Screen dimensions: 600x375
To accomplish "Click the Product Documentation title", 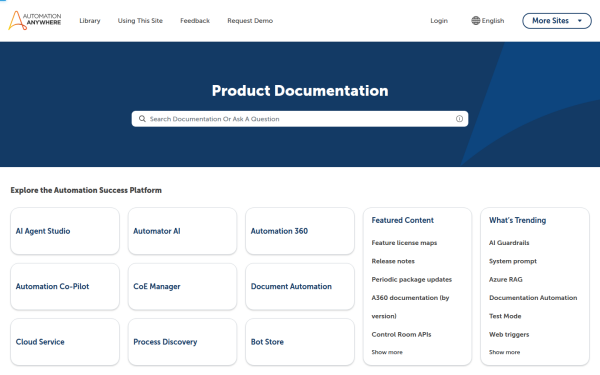I will click(300, 91).
